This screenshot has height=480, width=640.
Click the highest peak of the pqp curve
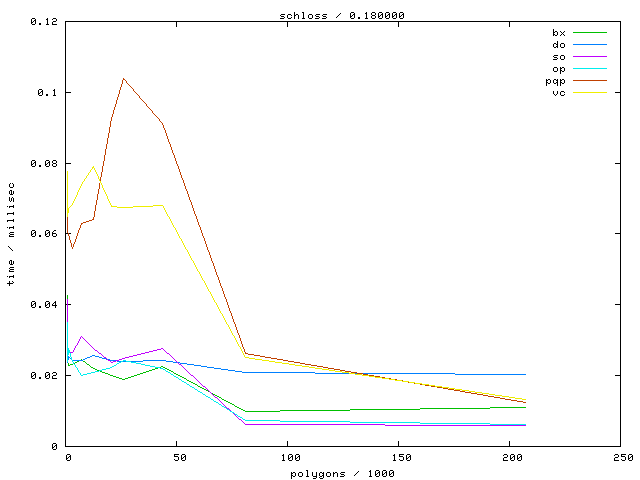(x=123, y=78)
